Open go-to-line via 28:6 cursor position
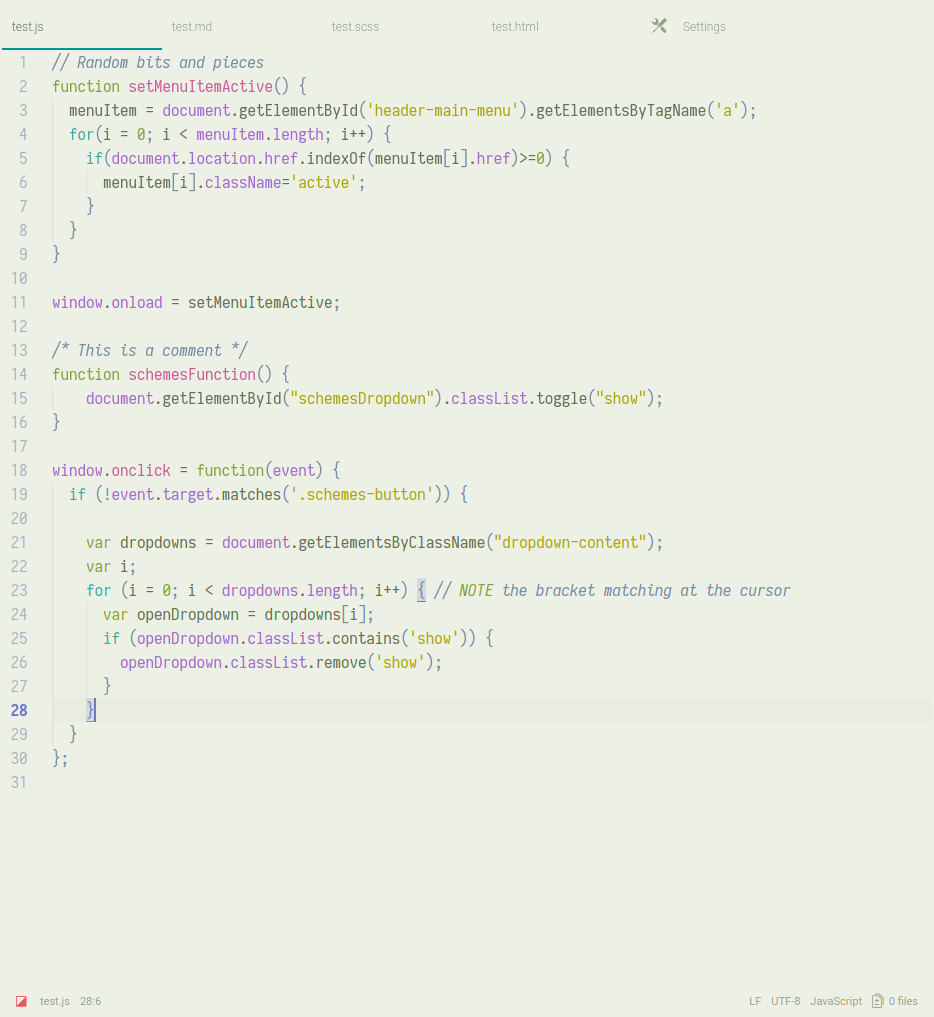934x1017 pixels. coord(91,1001)
